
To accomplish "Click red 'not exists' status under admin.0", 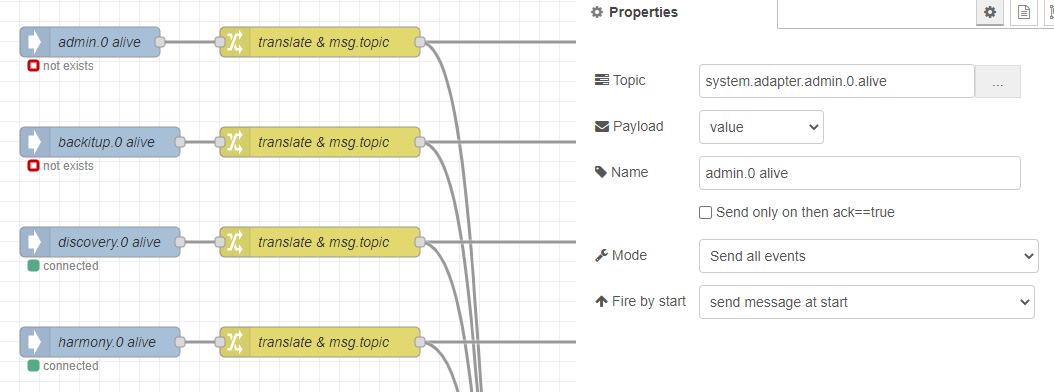I will tap(60, 66).
